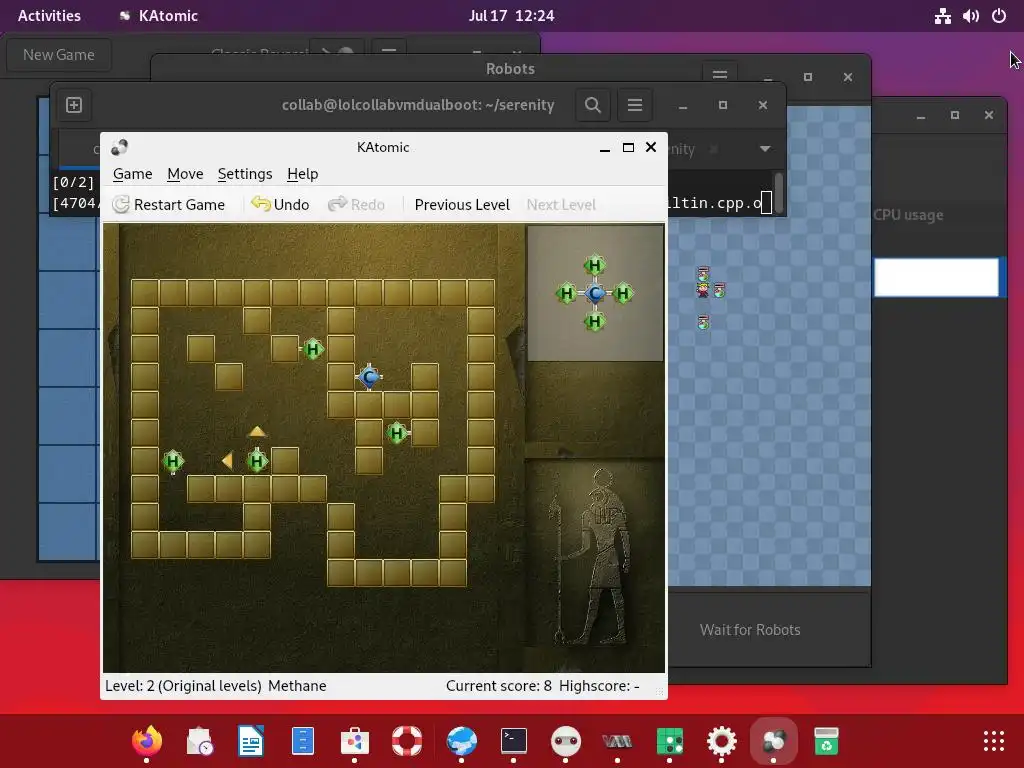Open the Robots window hamburger menu
The image size is (1024, 768).
click(x=720, y=73)
